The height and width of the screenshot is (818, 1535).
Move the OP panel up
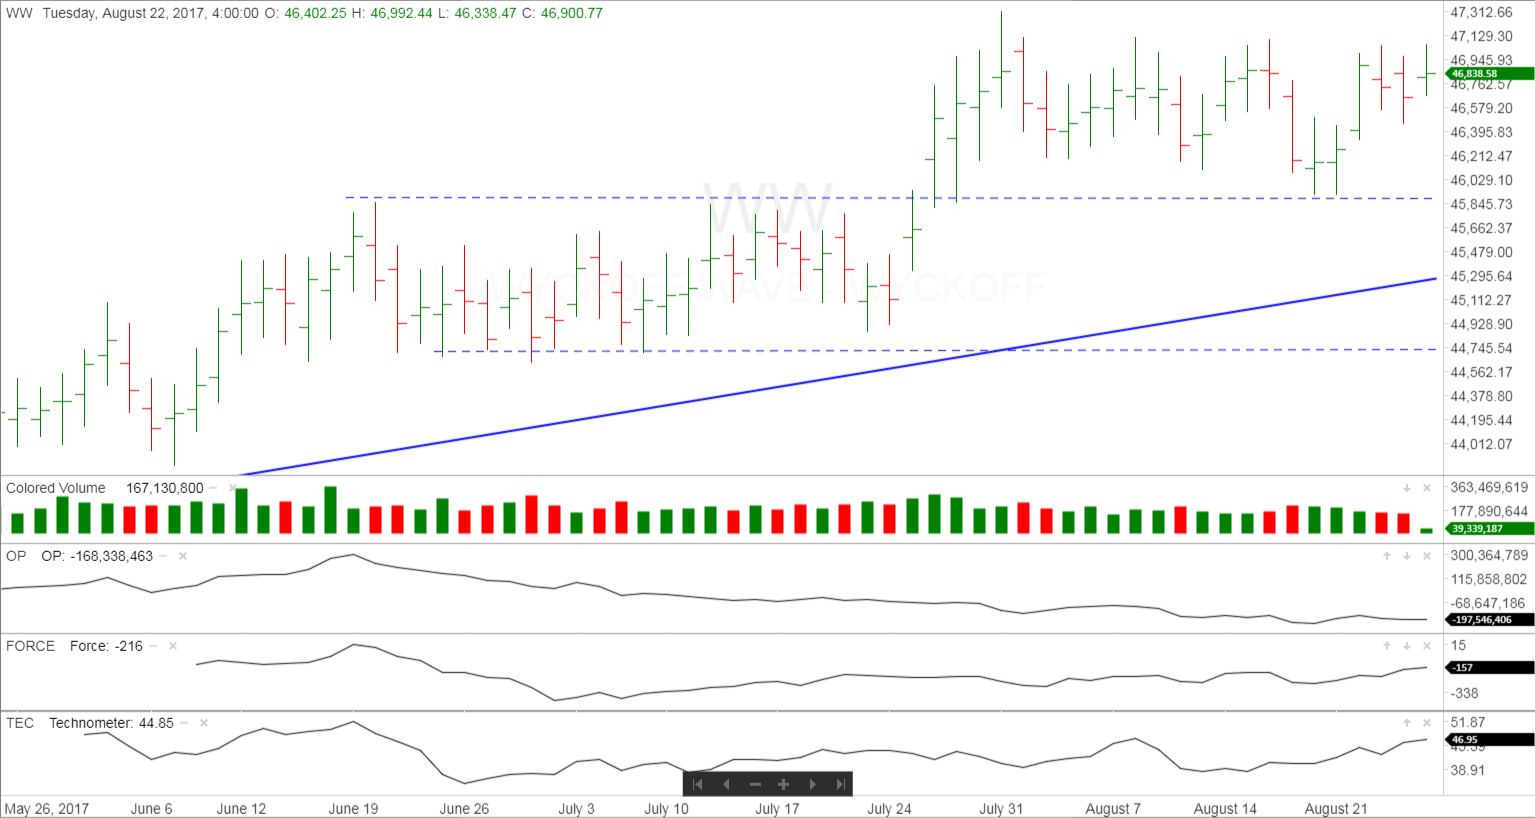pyautogui.click(x=1387, y=556)
